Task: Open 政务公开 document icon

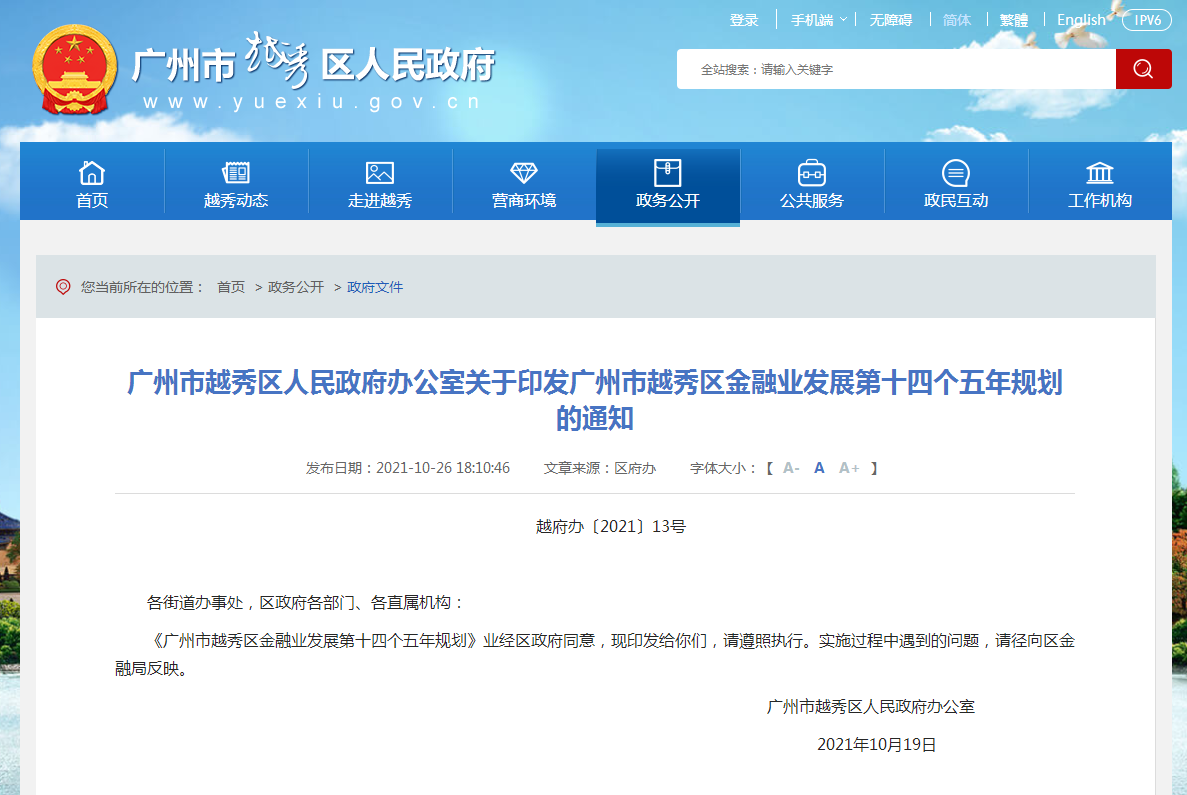Action: (x=668, y=173)
